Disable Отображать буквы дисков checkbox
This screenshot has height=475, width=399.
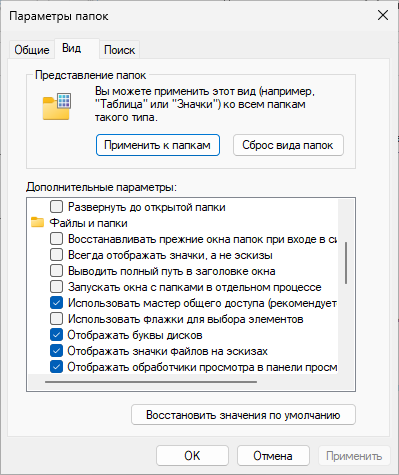pos(56,335)
